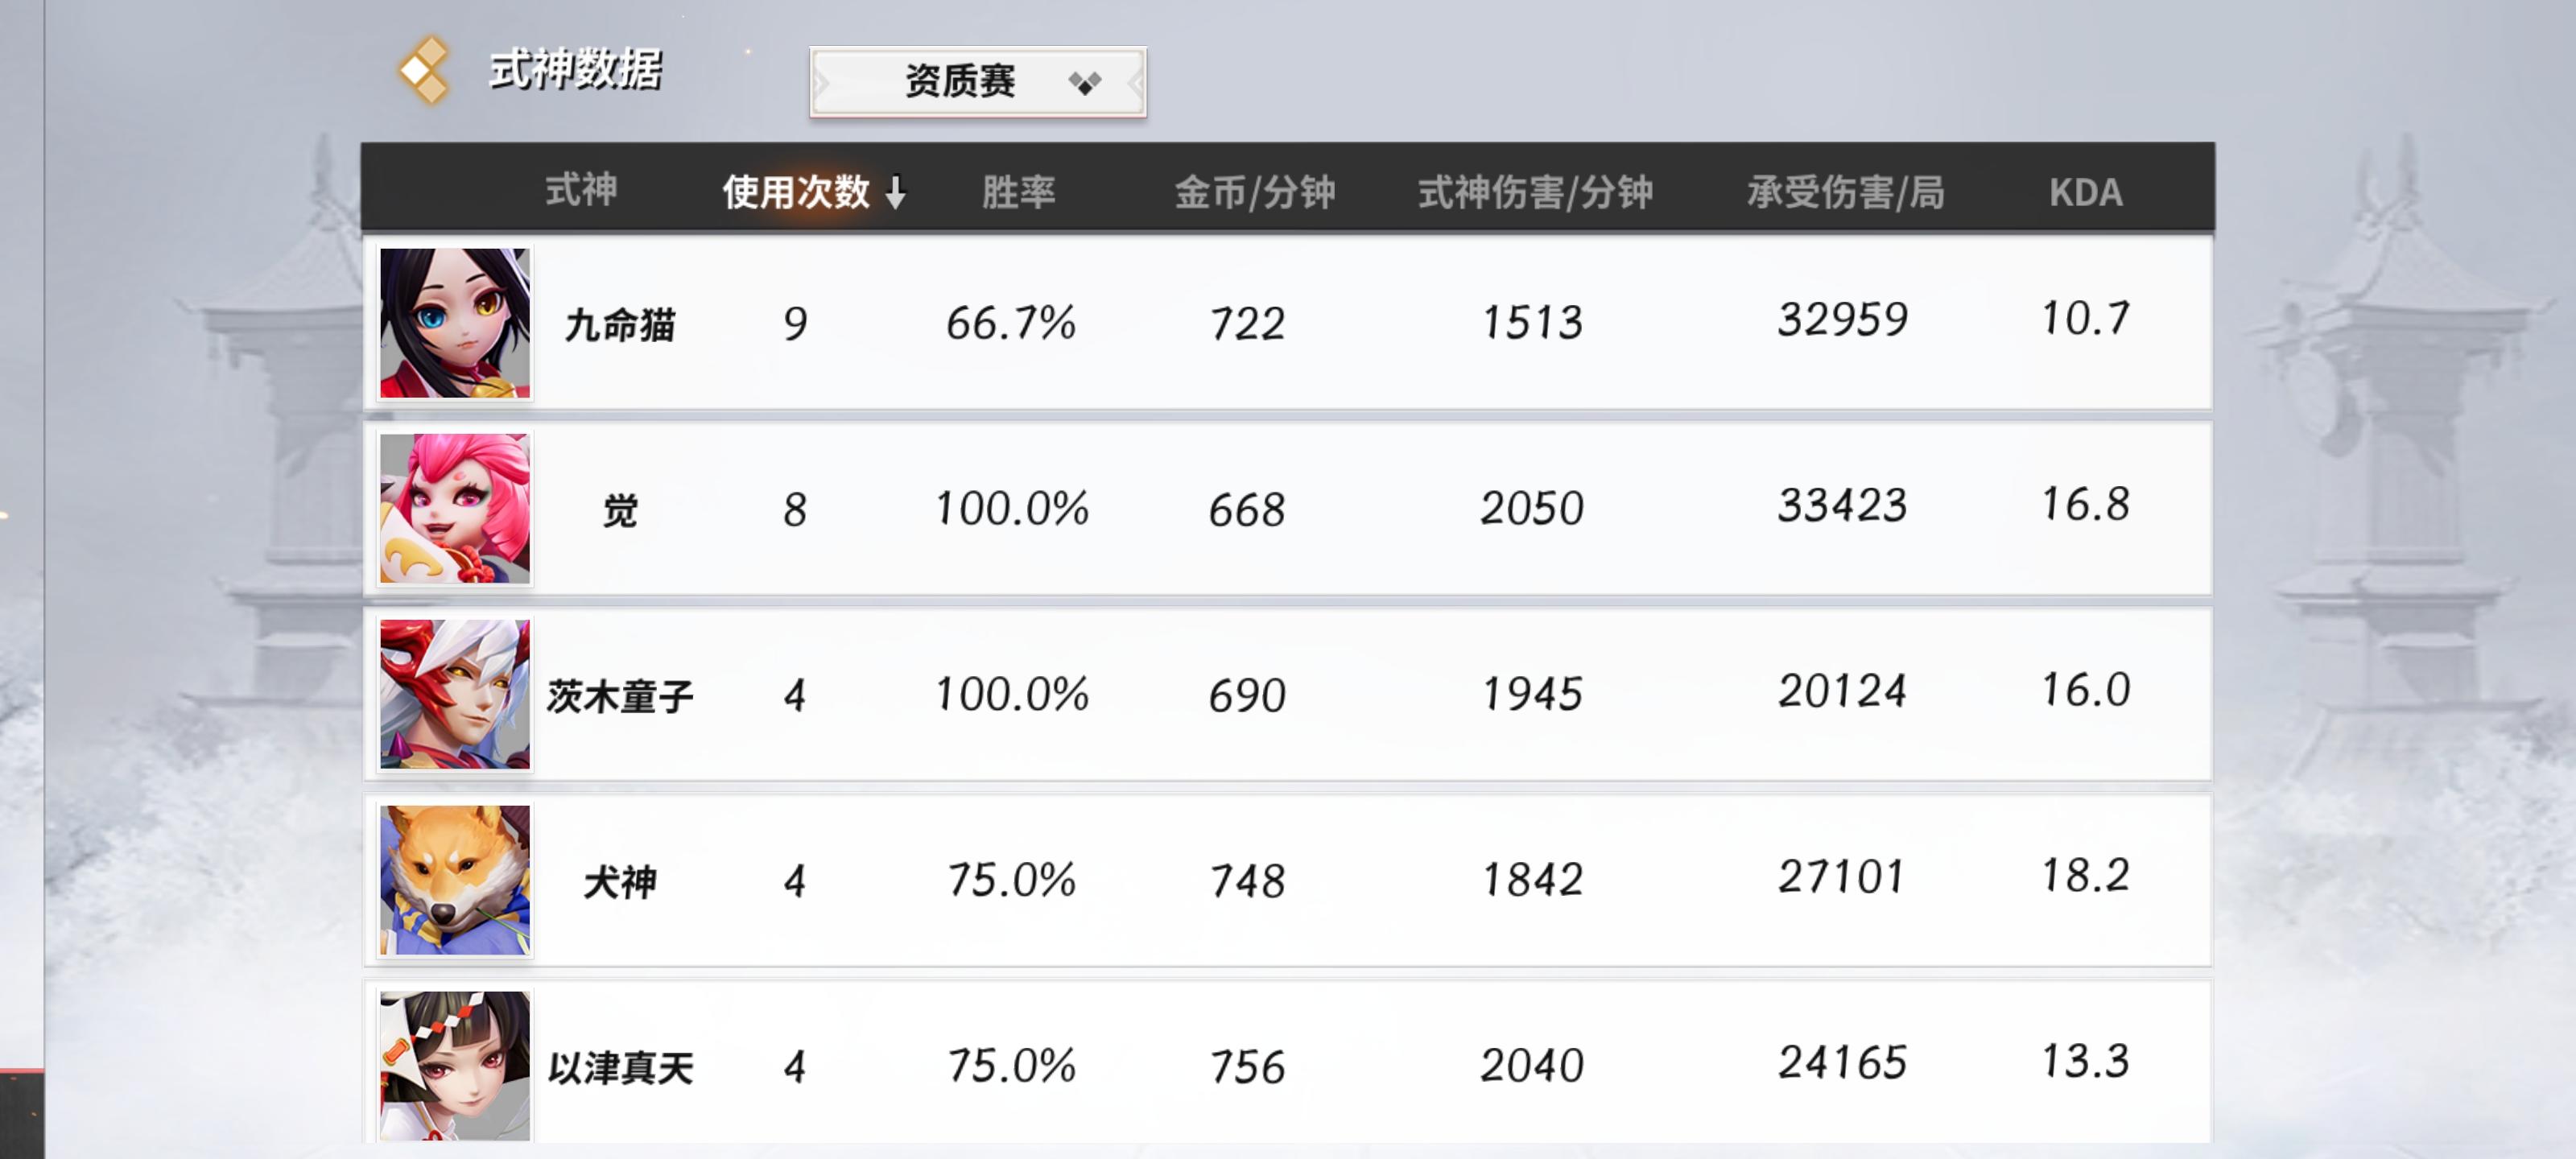Click the 犬神 name label
This screenshot has height=1159, width=2576.
[x=620, y=882]
